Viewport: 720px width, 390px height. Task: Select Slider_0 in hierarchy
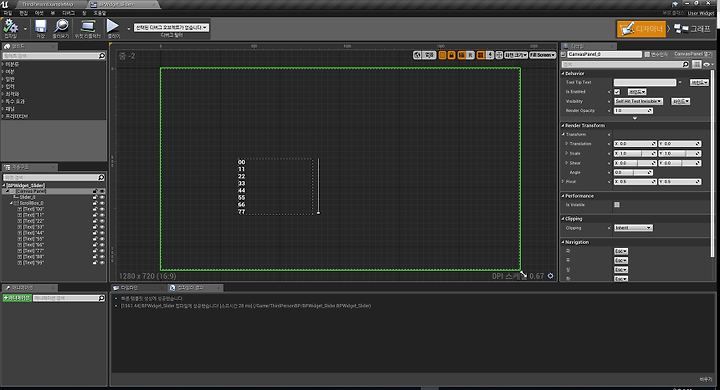click(x=27, y=197)
